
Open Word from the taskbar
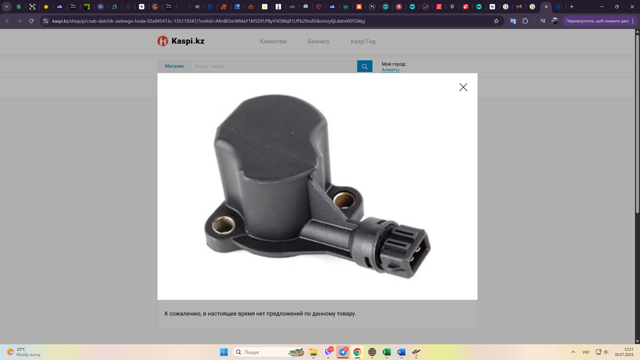point(401,352)
